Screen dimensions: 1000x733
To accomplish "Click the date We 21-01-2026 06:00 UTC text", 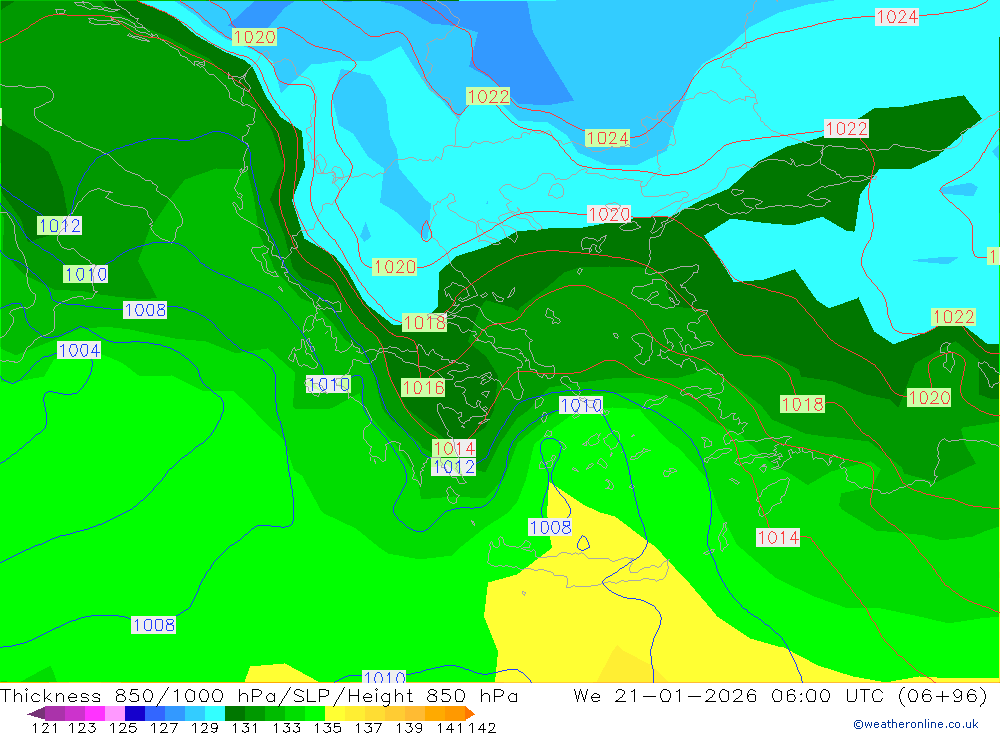I will pyautogui.click(x=730, y=695).
